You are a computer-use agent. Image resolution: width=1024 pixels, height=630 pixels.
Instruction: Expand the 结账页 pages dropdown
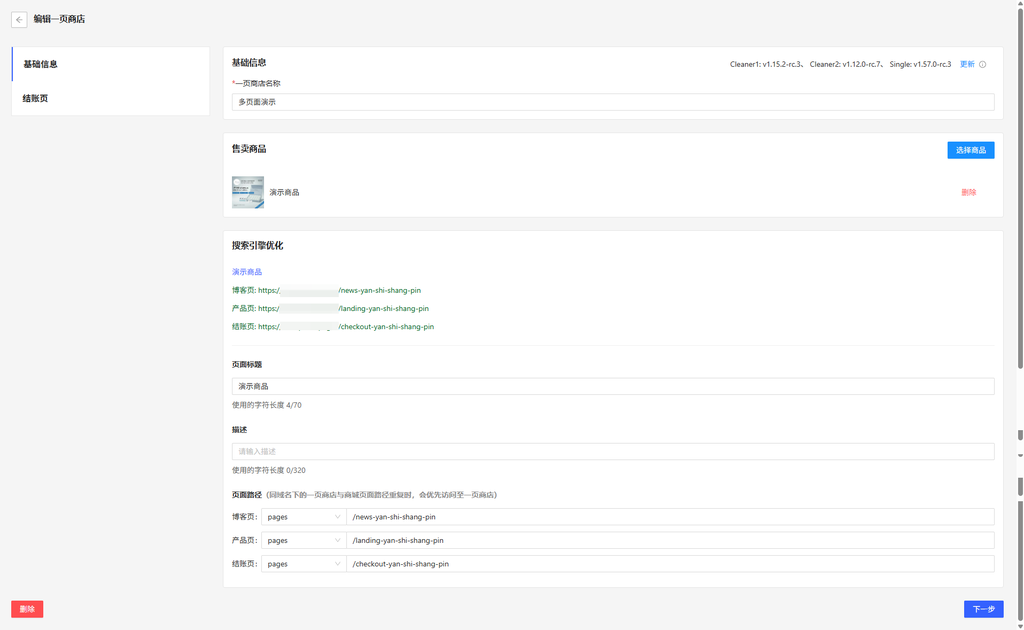click(x=303, y=564)
